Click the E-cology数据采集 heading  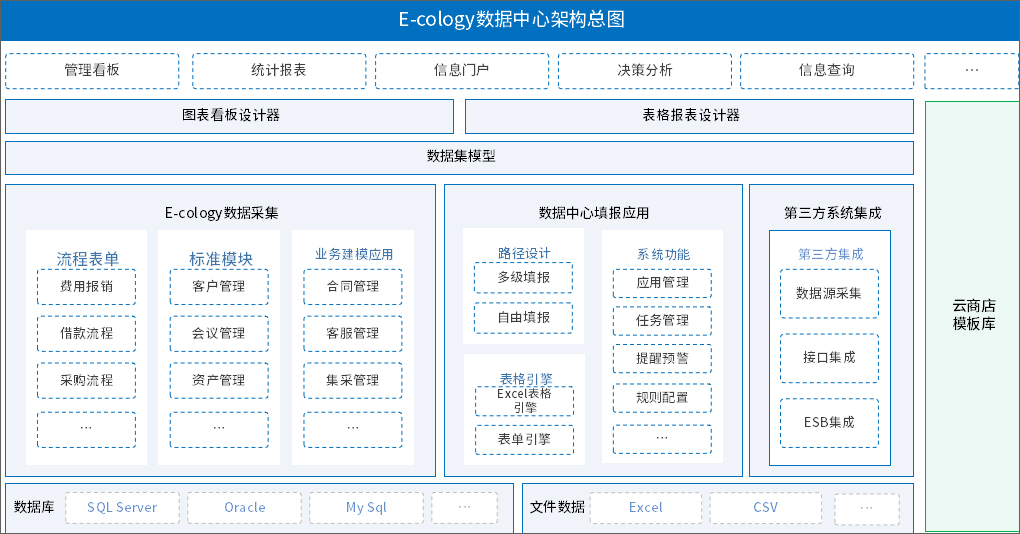coord(221,213)
